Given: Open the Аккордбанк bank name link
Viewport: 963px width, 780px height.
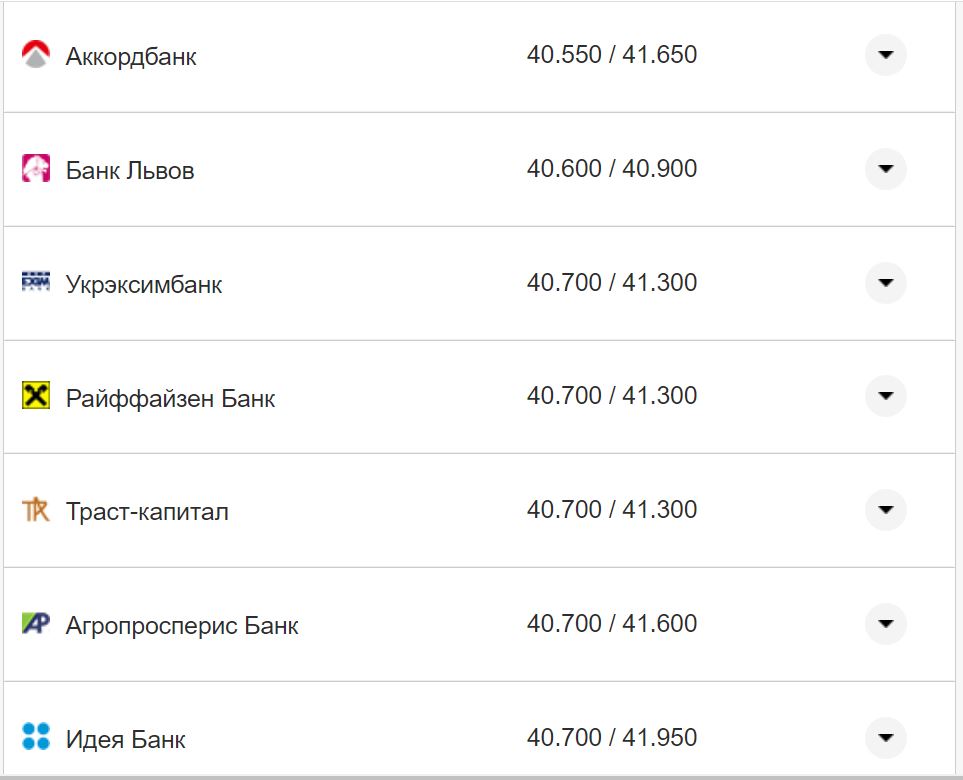Looking at the screenshot, I should (x=131, y=56).
